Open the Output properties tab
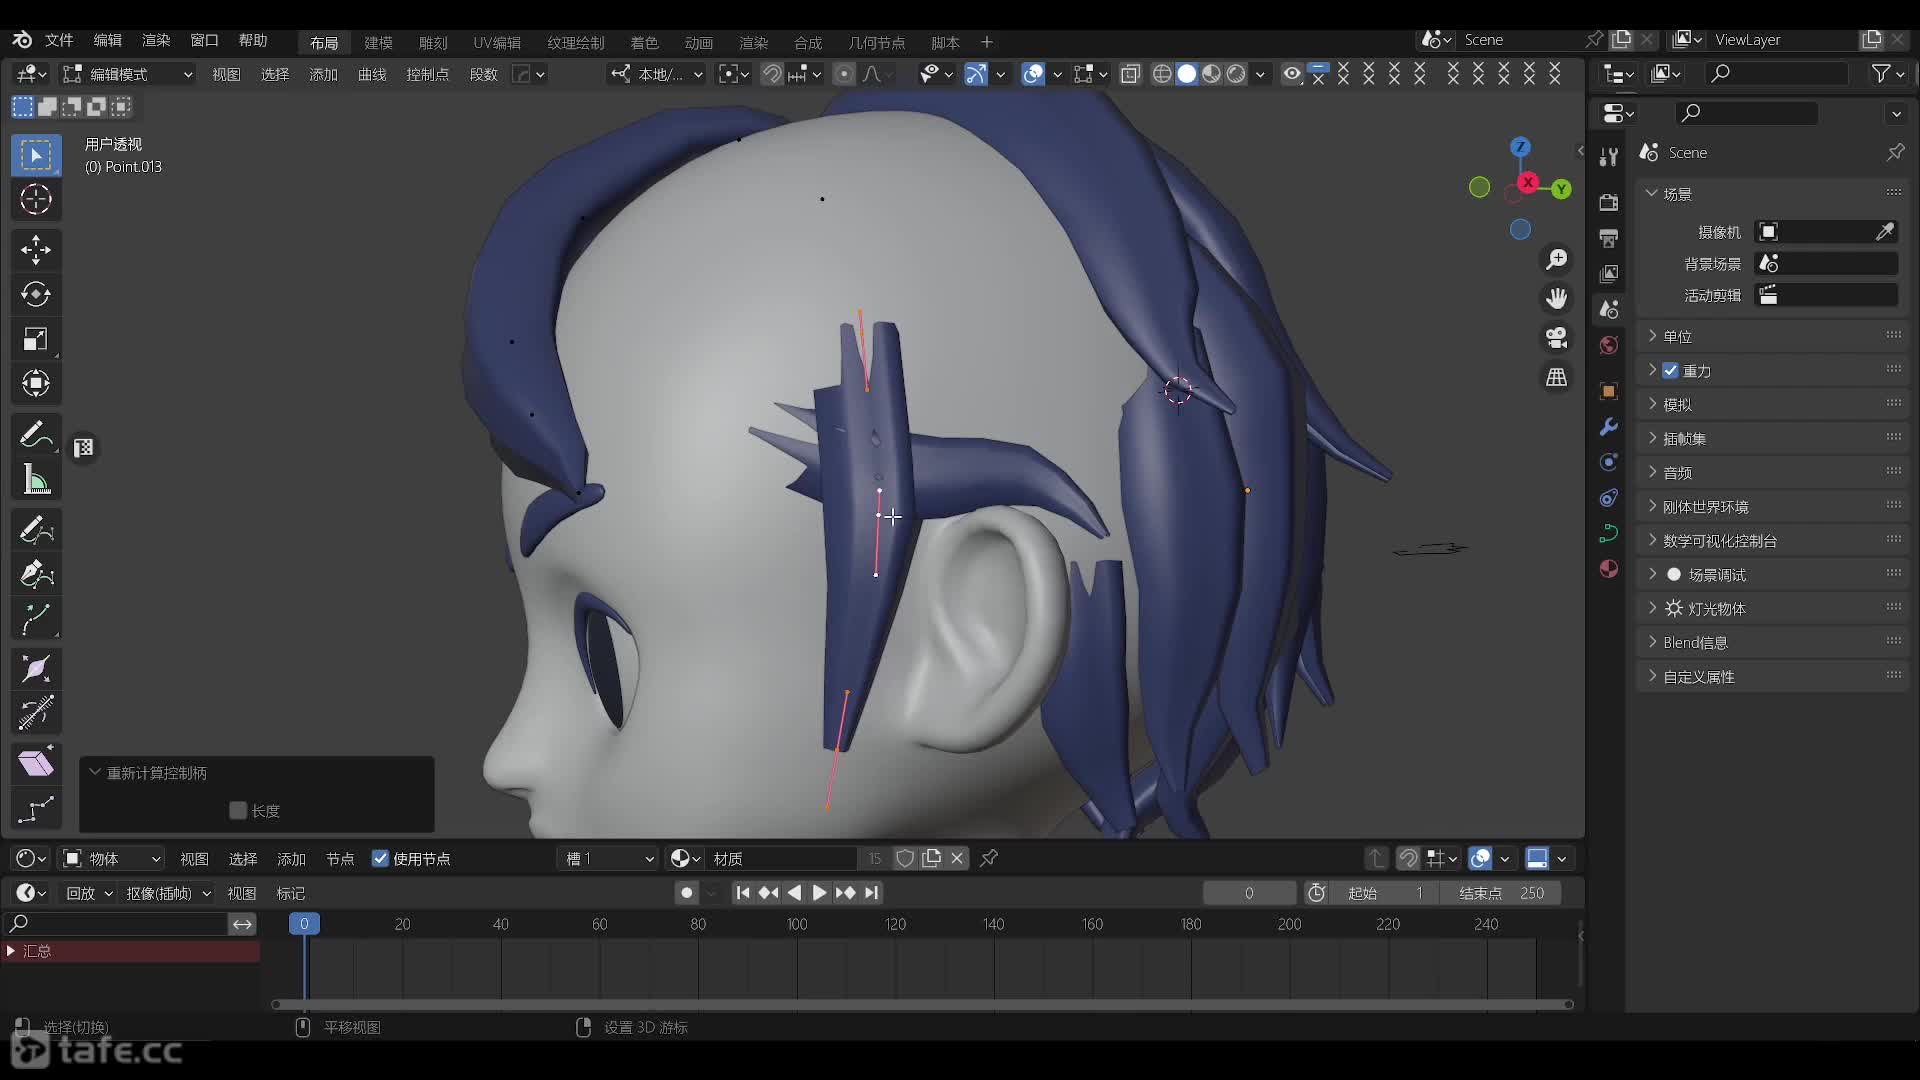This screenshot has width=1920, height=1080. click(1608, 238)
